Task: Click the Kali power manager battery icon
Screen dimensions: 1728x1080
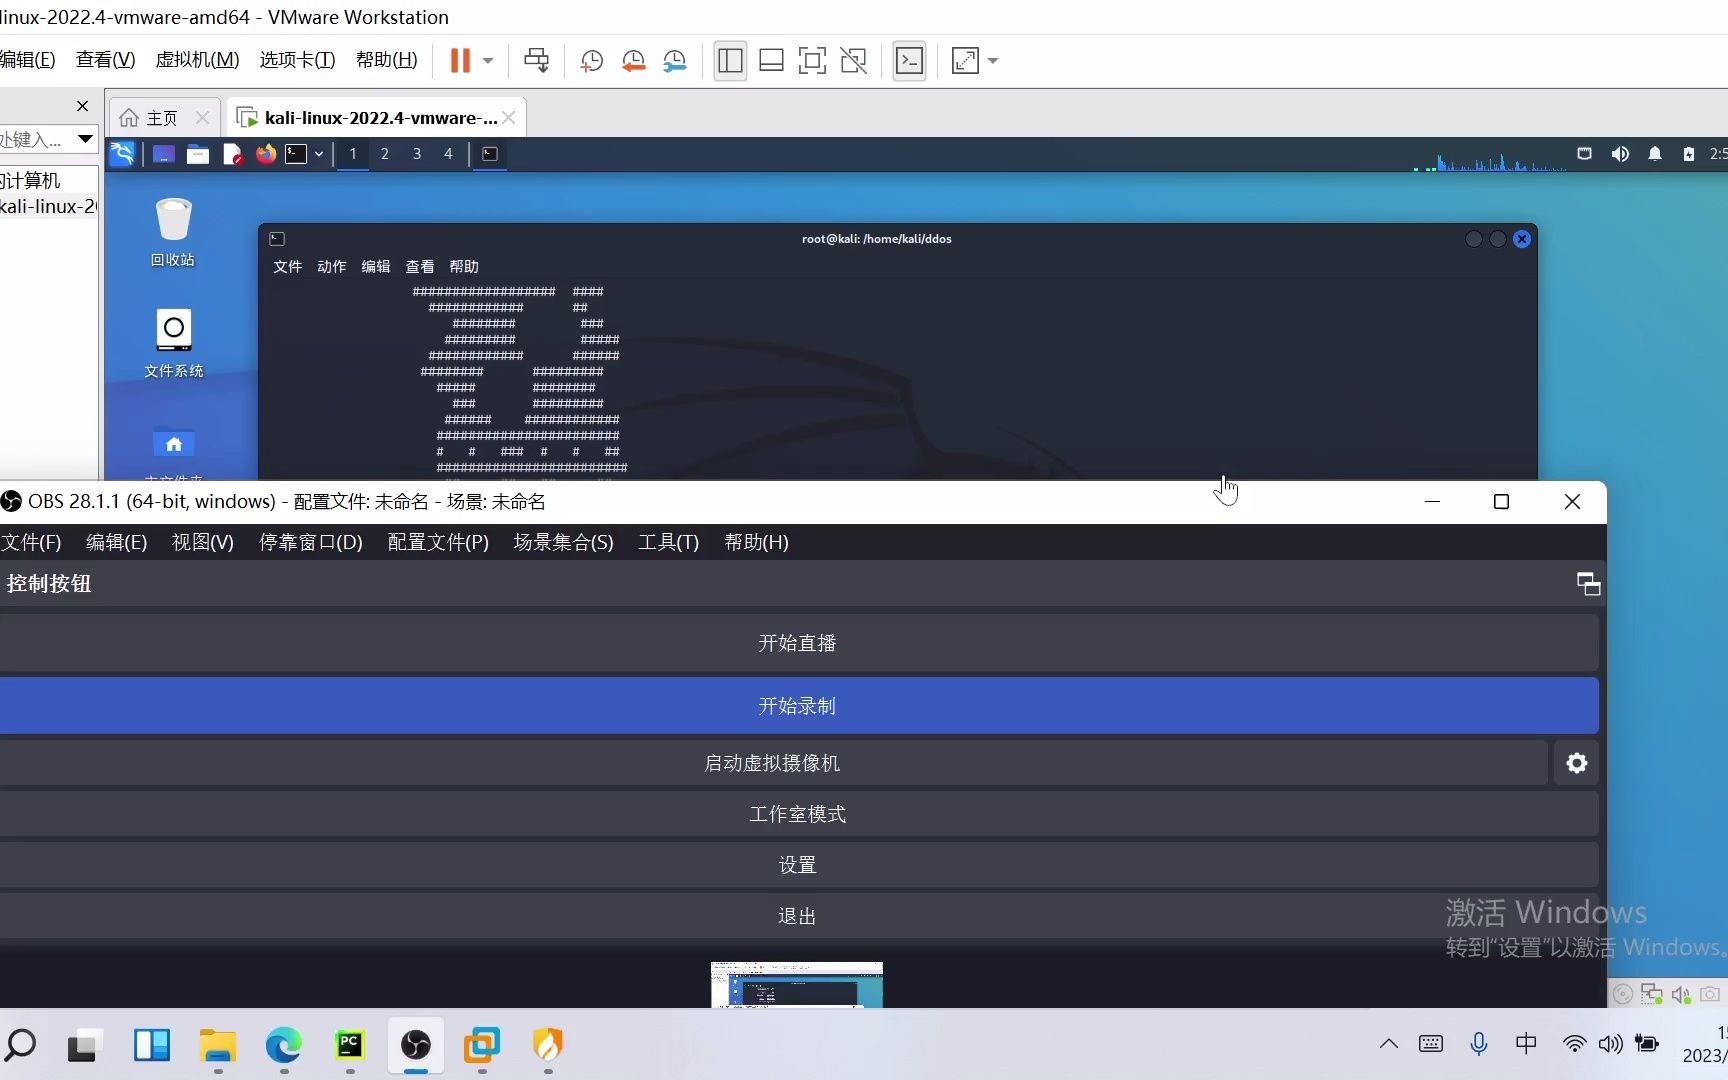Action: click(1689, 154)
